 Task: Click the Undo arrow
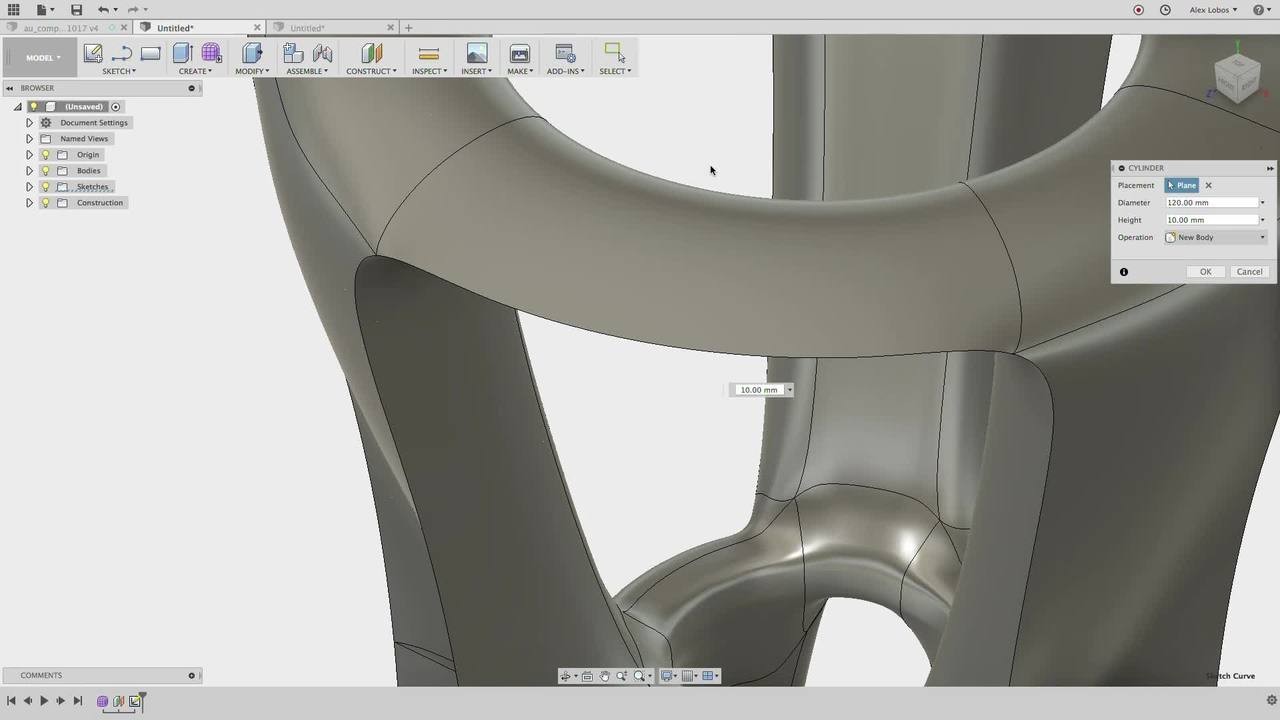coord(103,9)
